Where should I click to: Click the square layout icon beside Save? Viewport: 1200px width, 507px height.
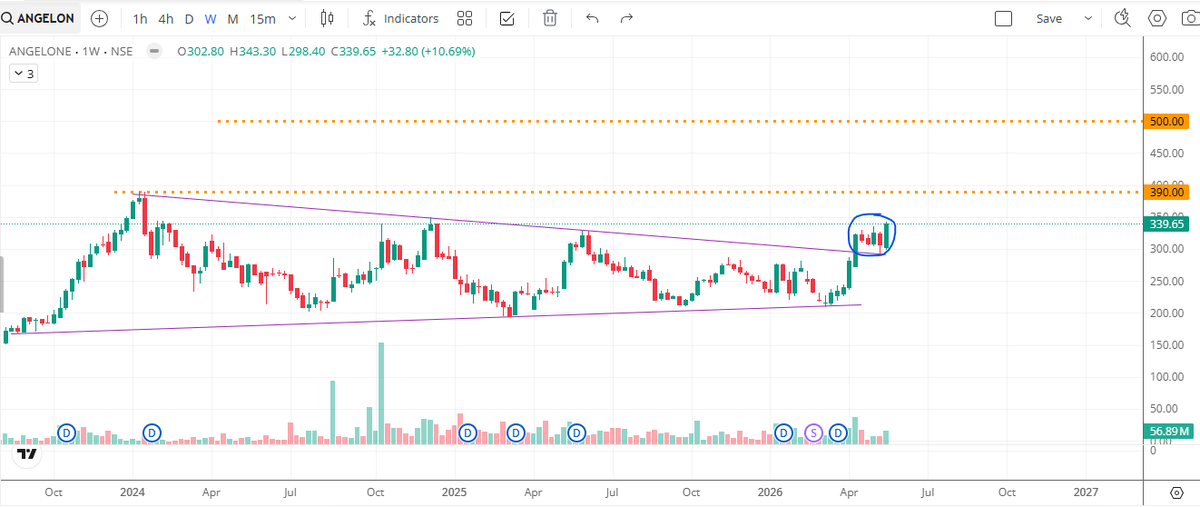tap(1004, 18)
